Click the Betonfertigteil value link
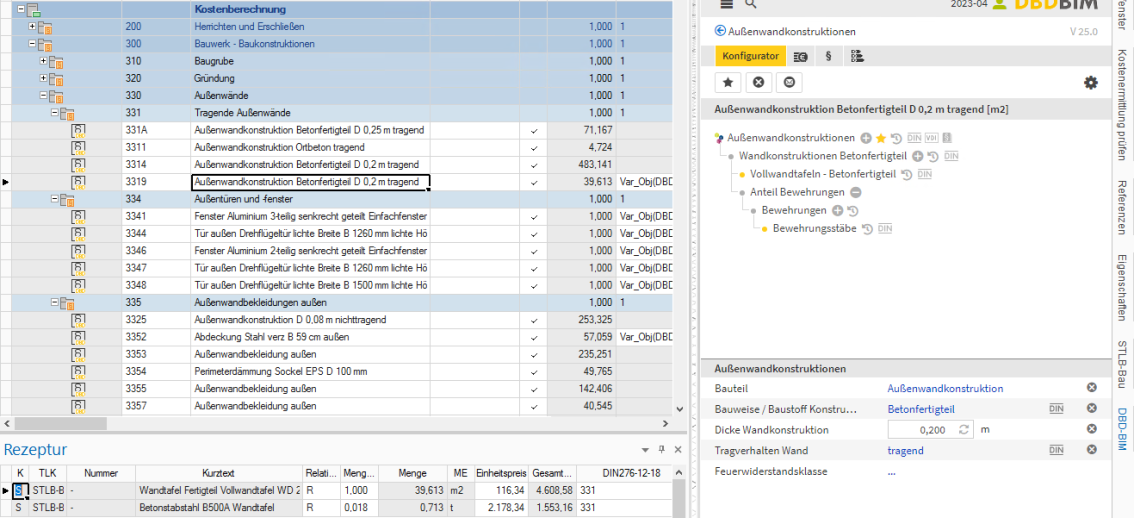This screenshot has width=1134, height=518. pyautogui.click(x=921, y=409)
